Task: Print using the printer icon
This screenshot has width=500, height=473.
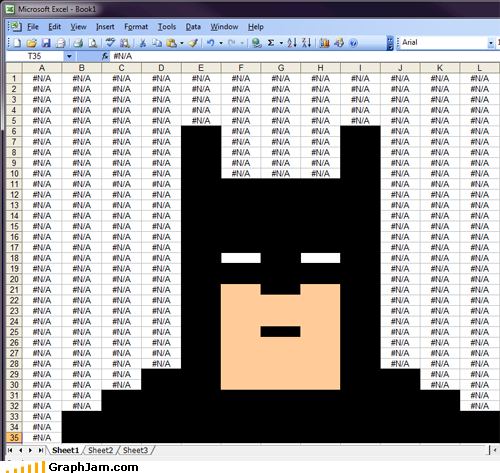Action: pos(78,43)
